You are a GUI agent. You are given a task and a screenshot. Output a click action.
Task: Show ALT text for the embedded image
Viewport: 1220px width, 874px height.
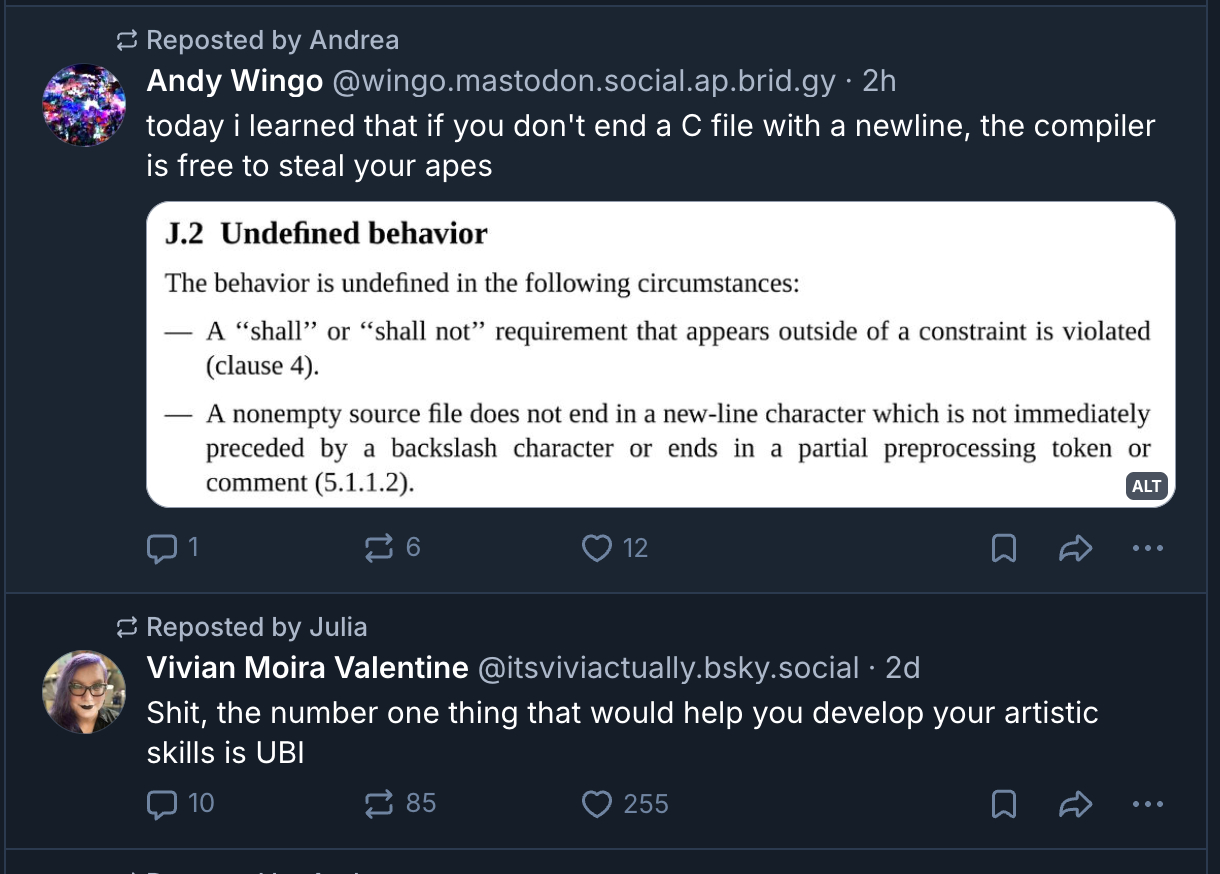pyautogui.click(x=1146, y=486)
